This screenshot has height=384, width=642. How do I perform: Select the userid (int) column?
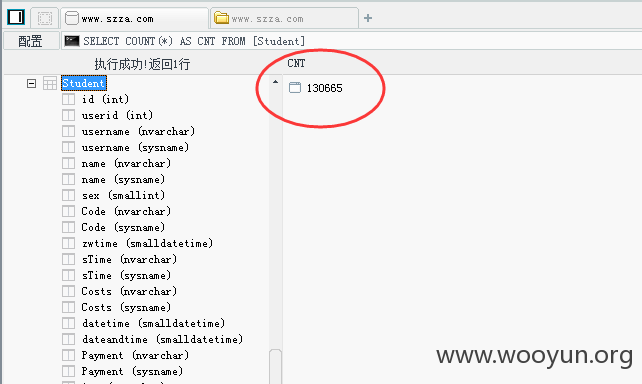tap(117, 115)
